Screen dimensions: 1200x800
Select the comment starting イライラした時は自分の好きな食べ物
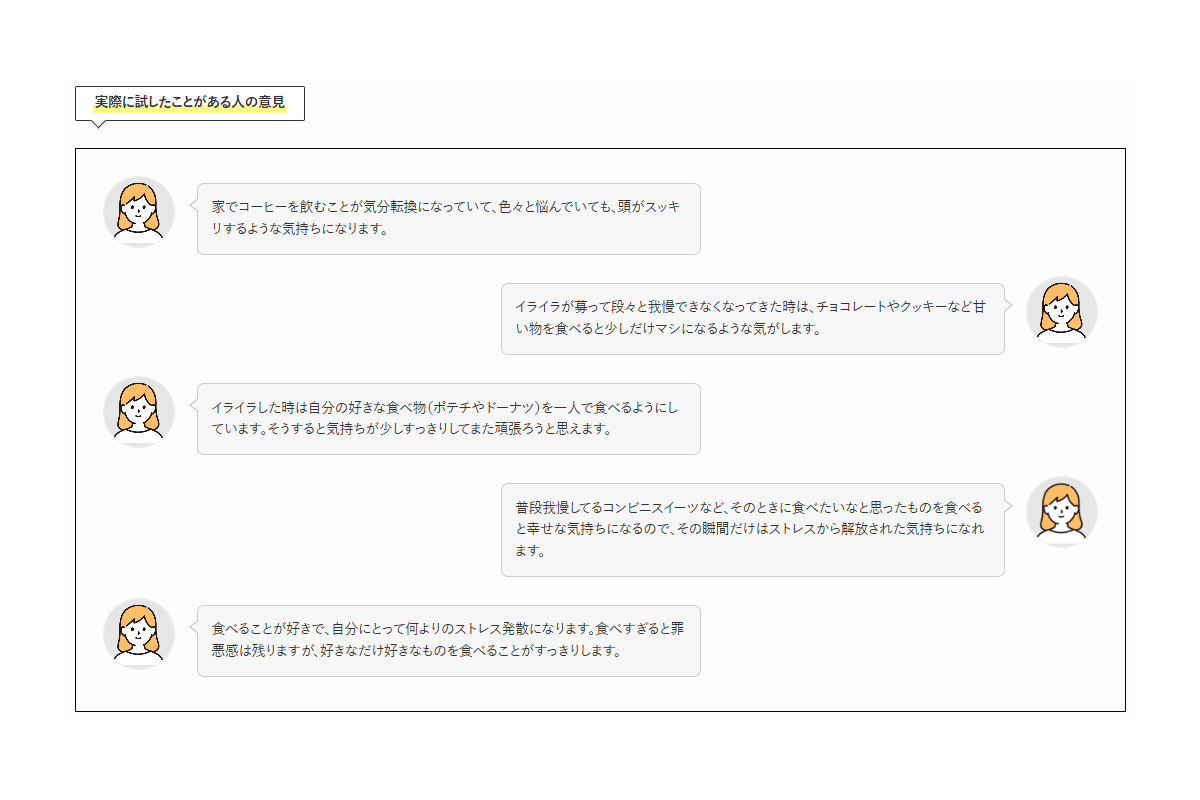[449, 419]
